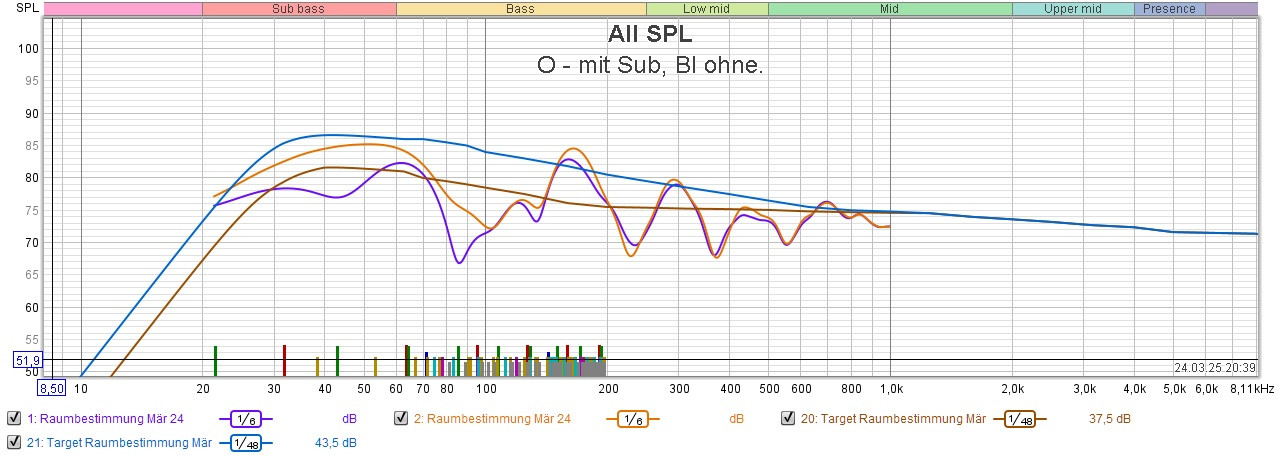1280x457 pixels.
Task: Click the 5,0k frequency axis tick label
Action: click(1175, 388)
